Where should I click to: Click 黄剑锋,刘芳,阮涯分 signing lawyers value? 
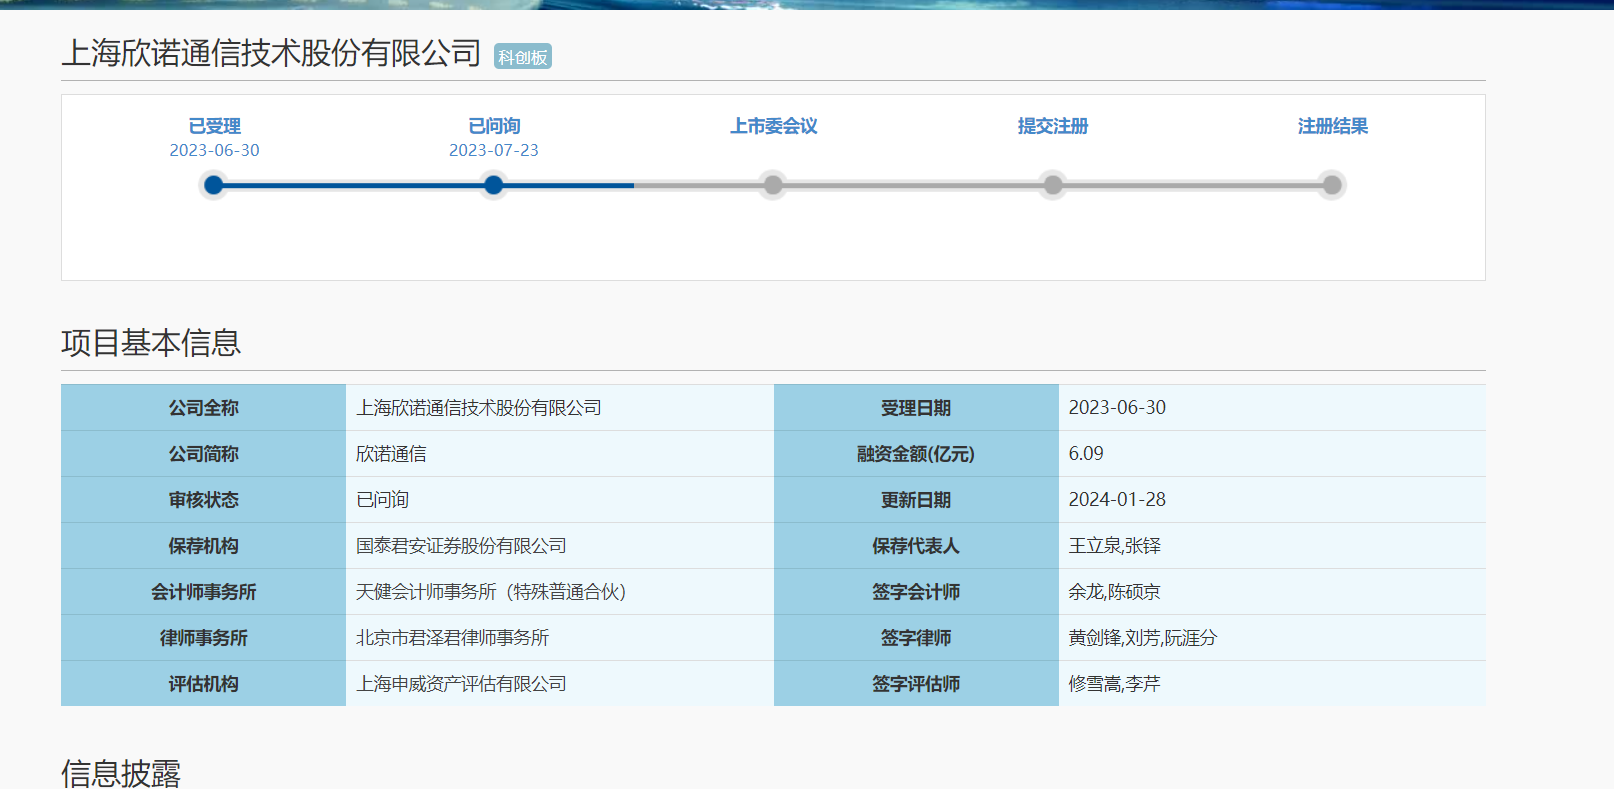coord(1142,638)
